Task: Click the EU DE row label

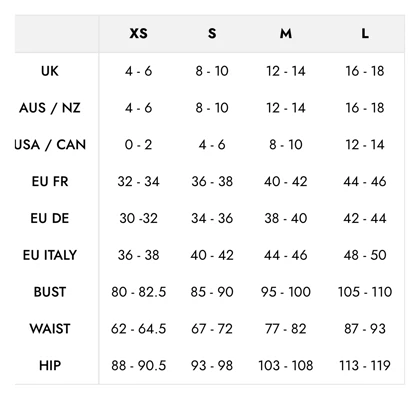Action: 50,218
